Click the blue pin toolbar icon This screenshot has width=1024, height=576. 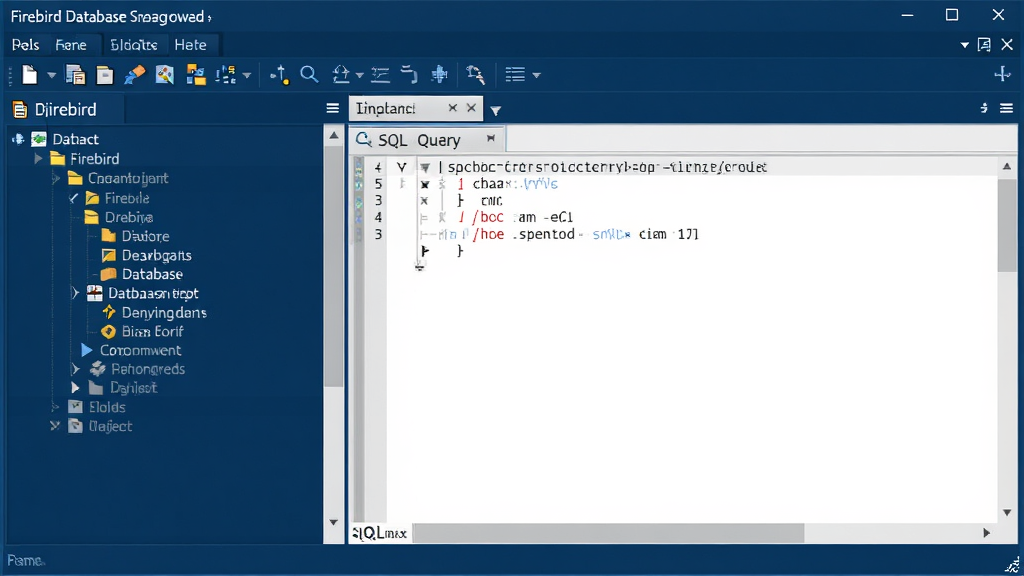(440, 75)
